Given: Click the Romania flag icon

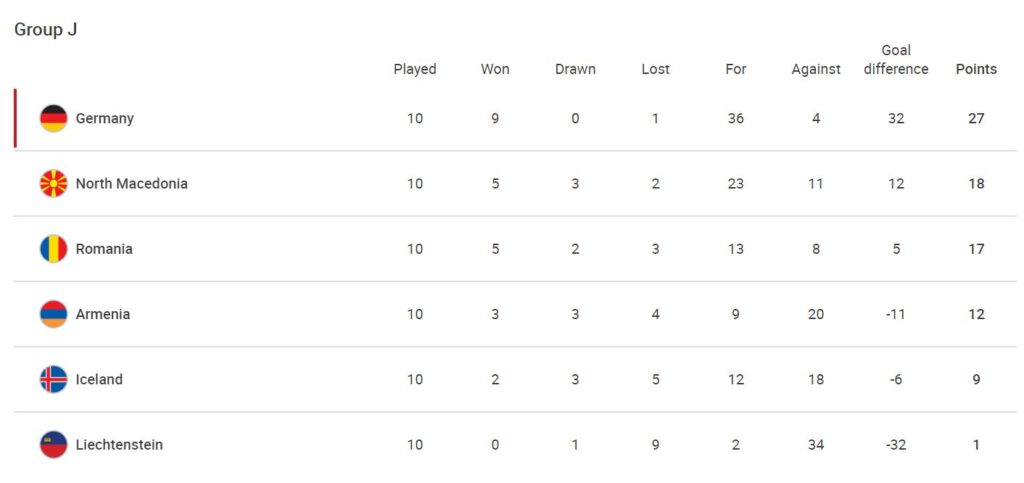Looking at the screenshot, I should [x=54, y=249].
